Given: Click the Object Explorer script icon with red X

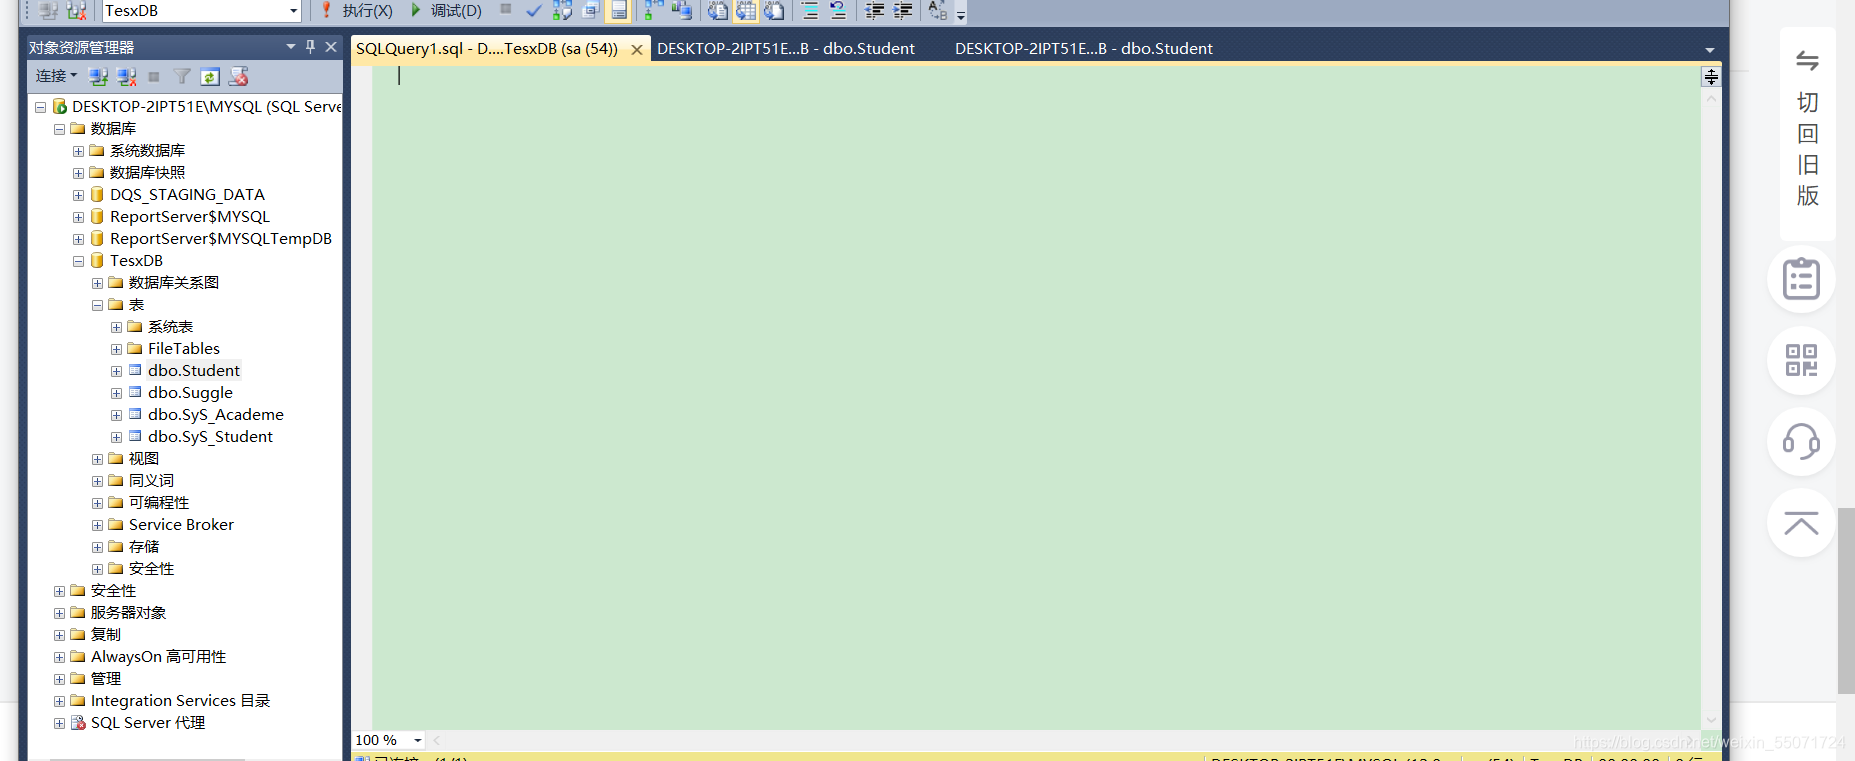Looking at the screenshot, I should point(238,76).
